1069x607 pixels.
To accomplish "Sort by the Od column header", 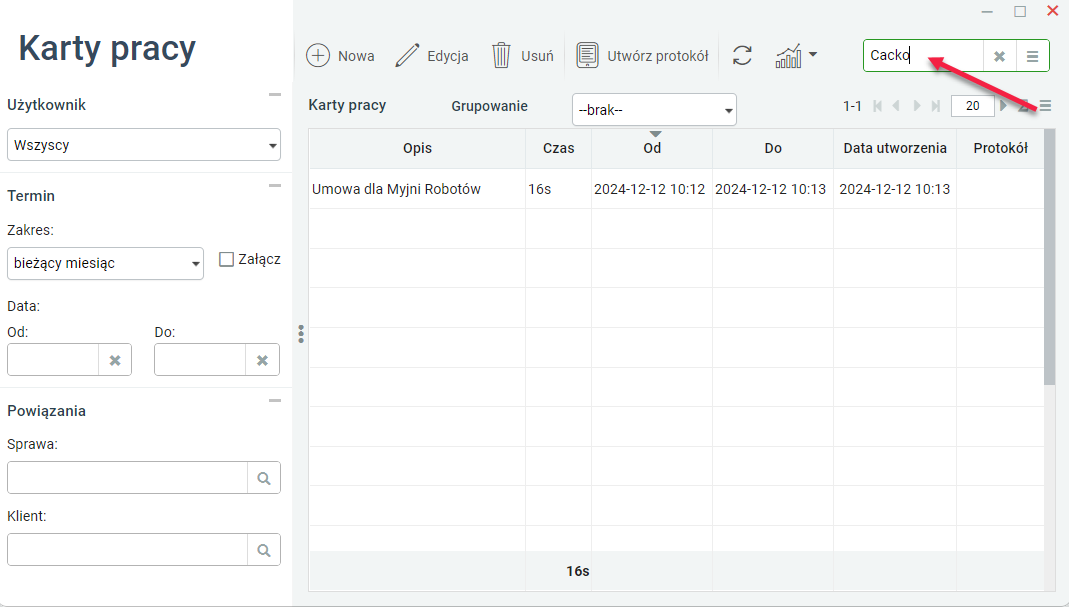I will 652,148.
